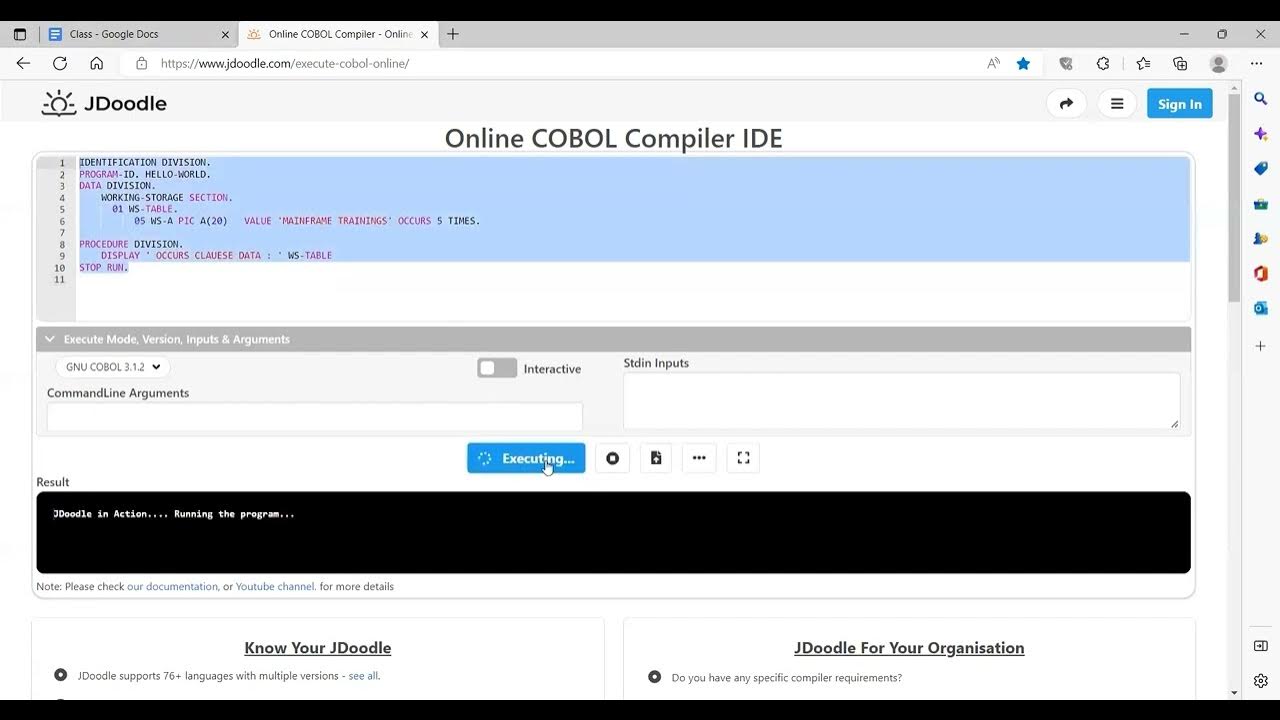Open the tab actions menu icon

[20, 34]
